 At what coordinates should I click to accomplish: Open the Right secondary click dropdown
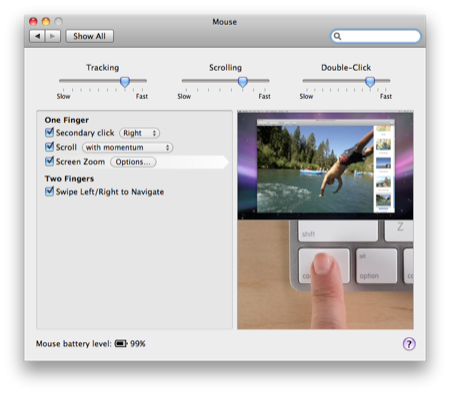point(140,133)
